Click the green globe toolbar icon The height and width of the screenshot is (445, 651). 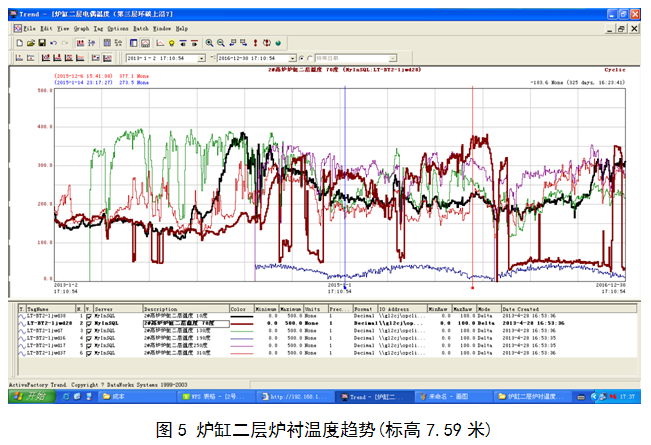coord(277,43)
